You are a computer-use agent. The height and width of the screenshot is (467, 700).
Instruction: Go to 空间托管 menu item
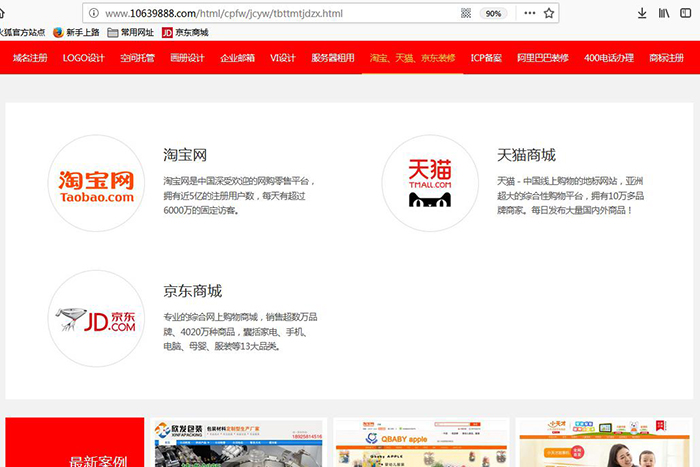click(138, 58)
